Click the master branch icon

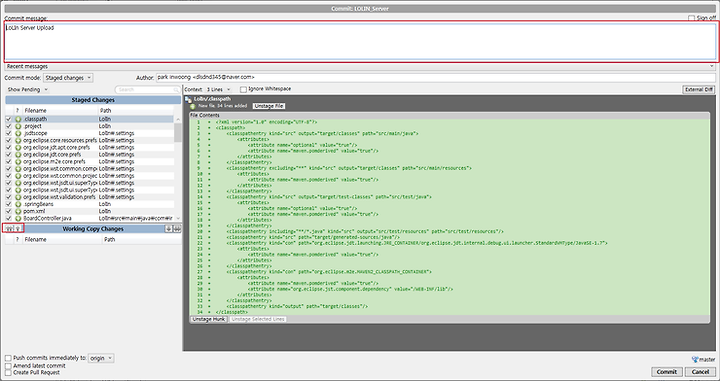[x=695, y=359]
